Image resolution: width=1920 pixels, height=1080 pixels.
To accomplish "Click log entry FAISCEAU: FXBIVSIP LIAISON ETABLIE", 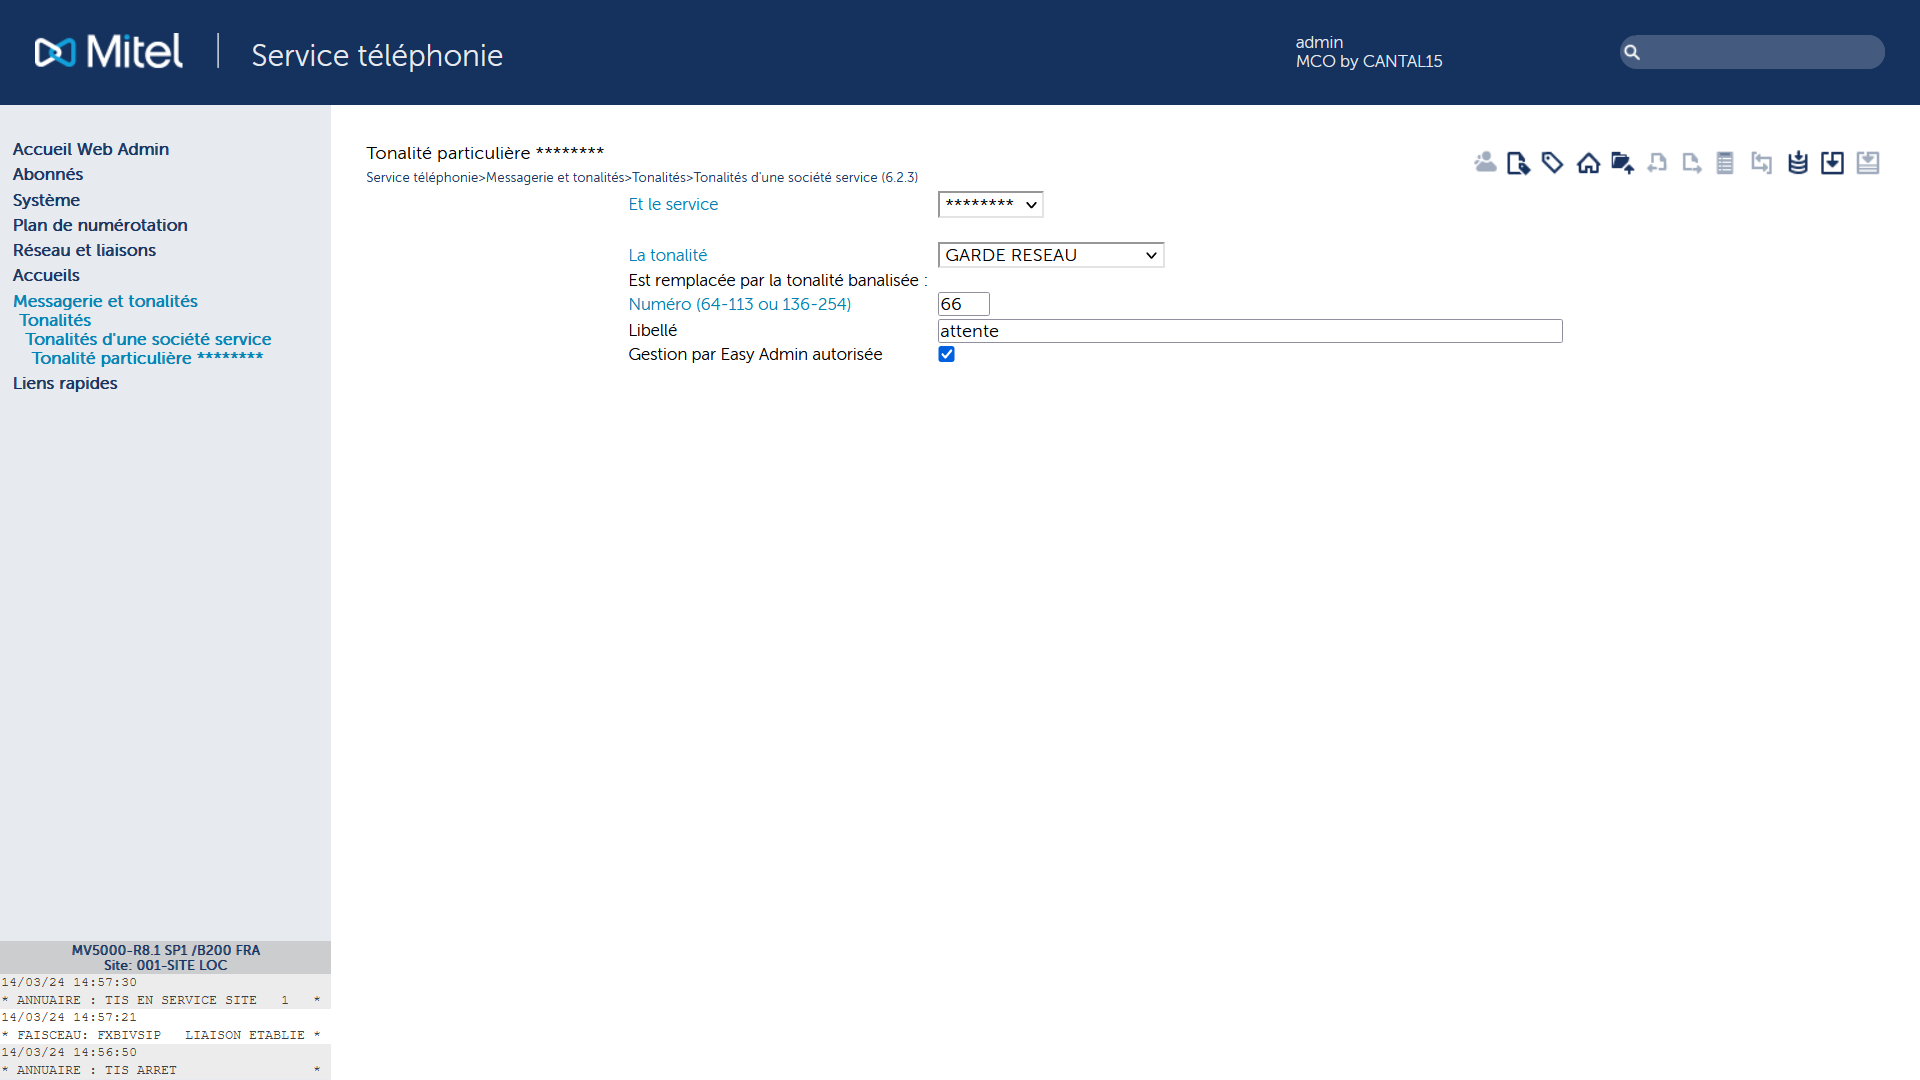I will (161, 1035).
